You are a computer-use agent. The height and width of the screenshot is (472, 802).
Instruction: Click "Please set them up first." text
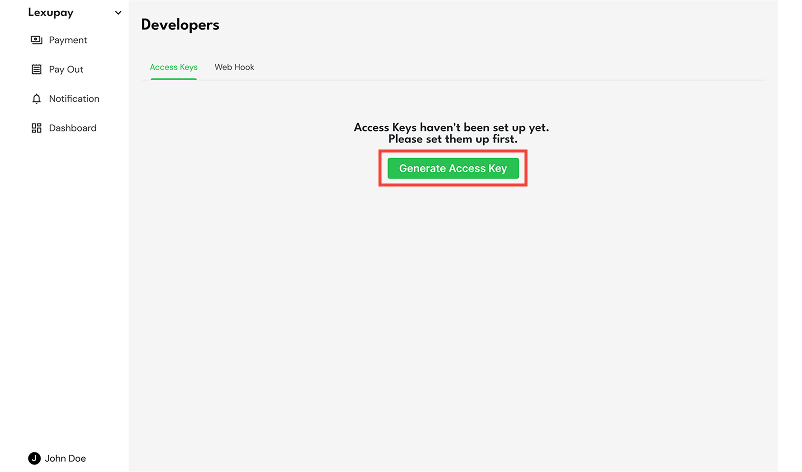tap(453, 139)
